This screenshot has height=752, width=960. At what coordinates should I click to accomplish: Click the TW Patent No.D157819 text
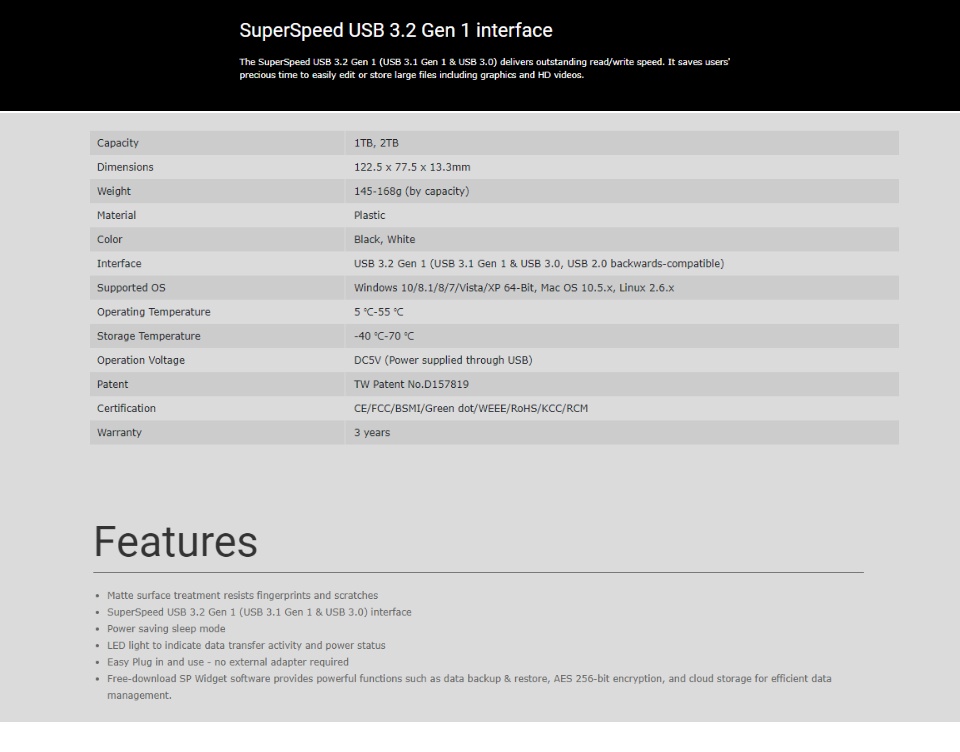411,384
